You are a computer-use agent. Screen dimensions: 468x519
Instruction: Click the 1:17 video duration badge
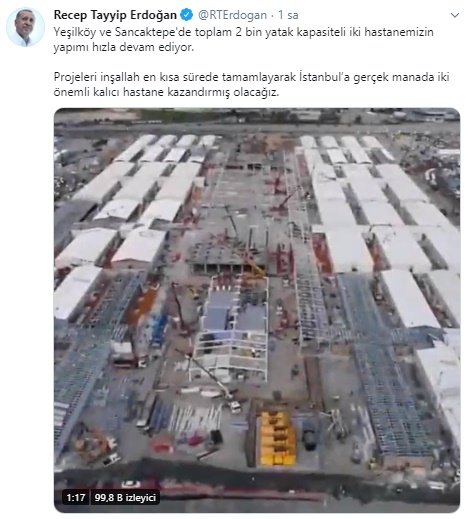tap(76, 498)
